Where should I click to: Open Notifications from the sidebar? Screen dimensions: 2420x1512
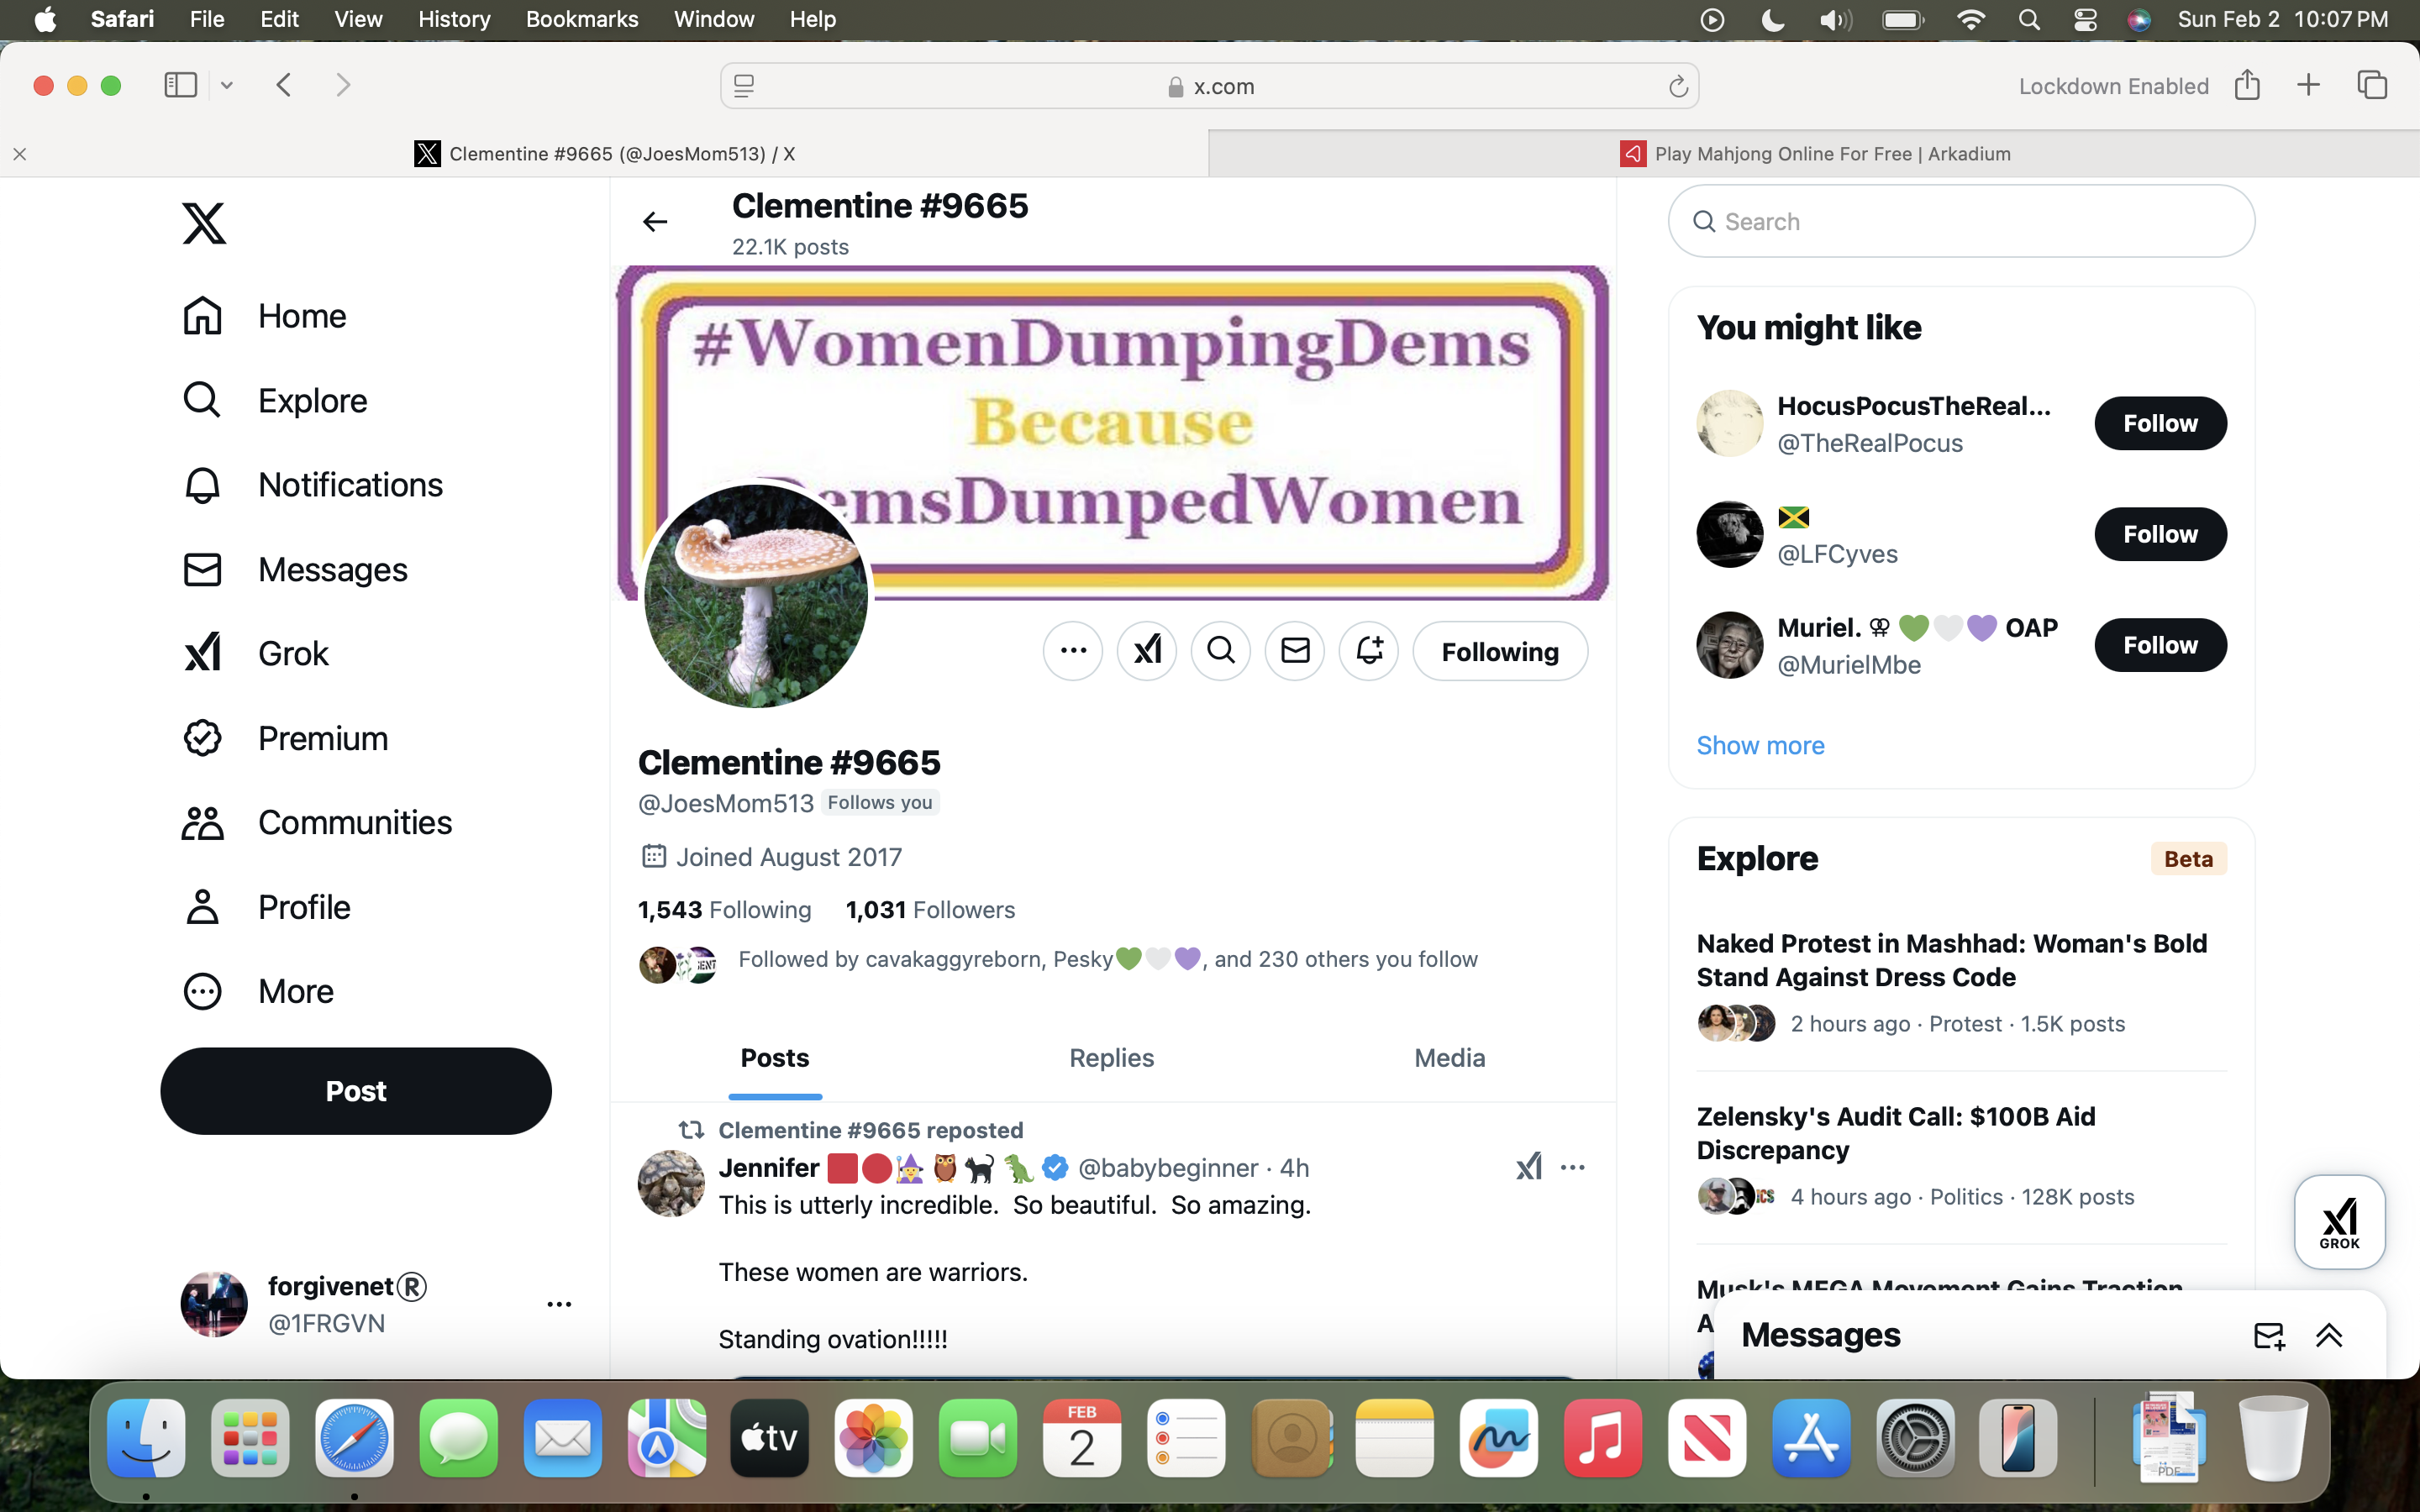(313, 485)
